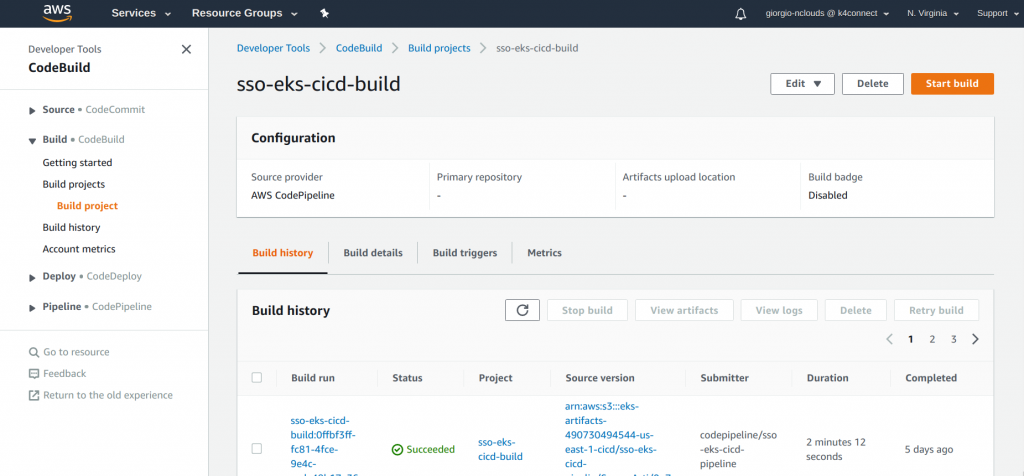
Task: Click the Completed column header
Action: [x=931, y=377]
